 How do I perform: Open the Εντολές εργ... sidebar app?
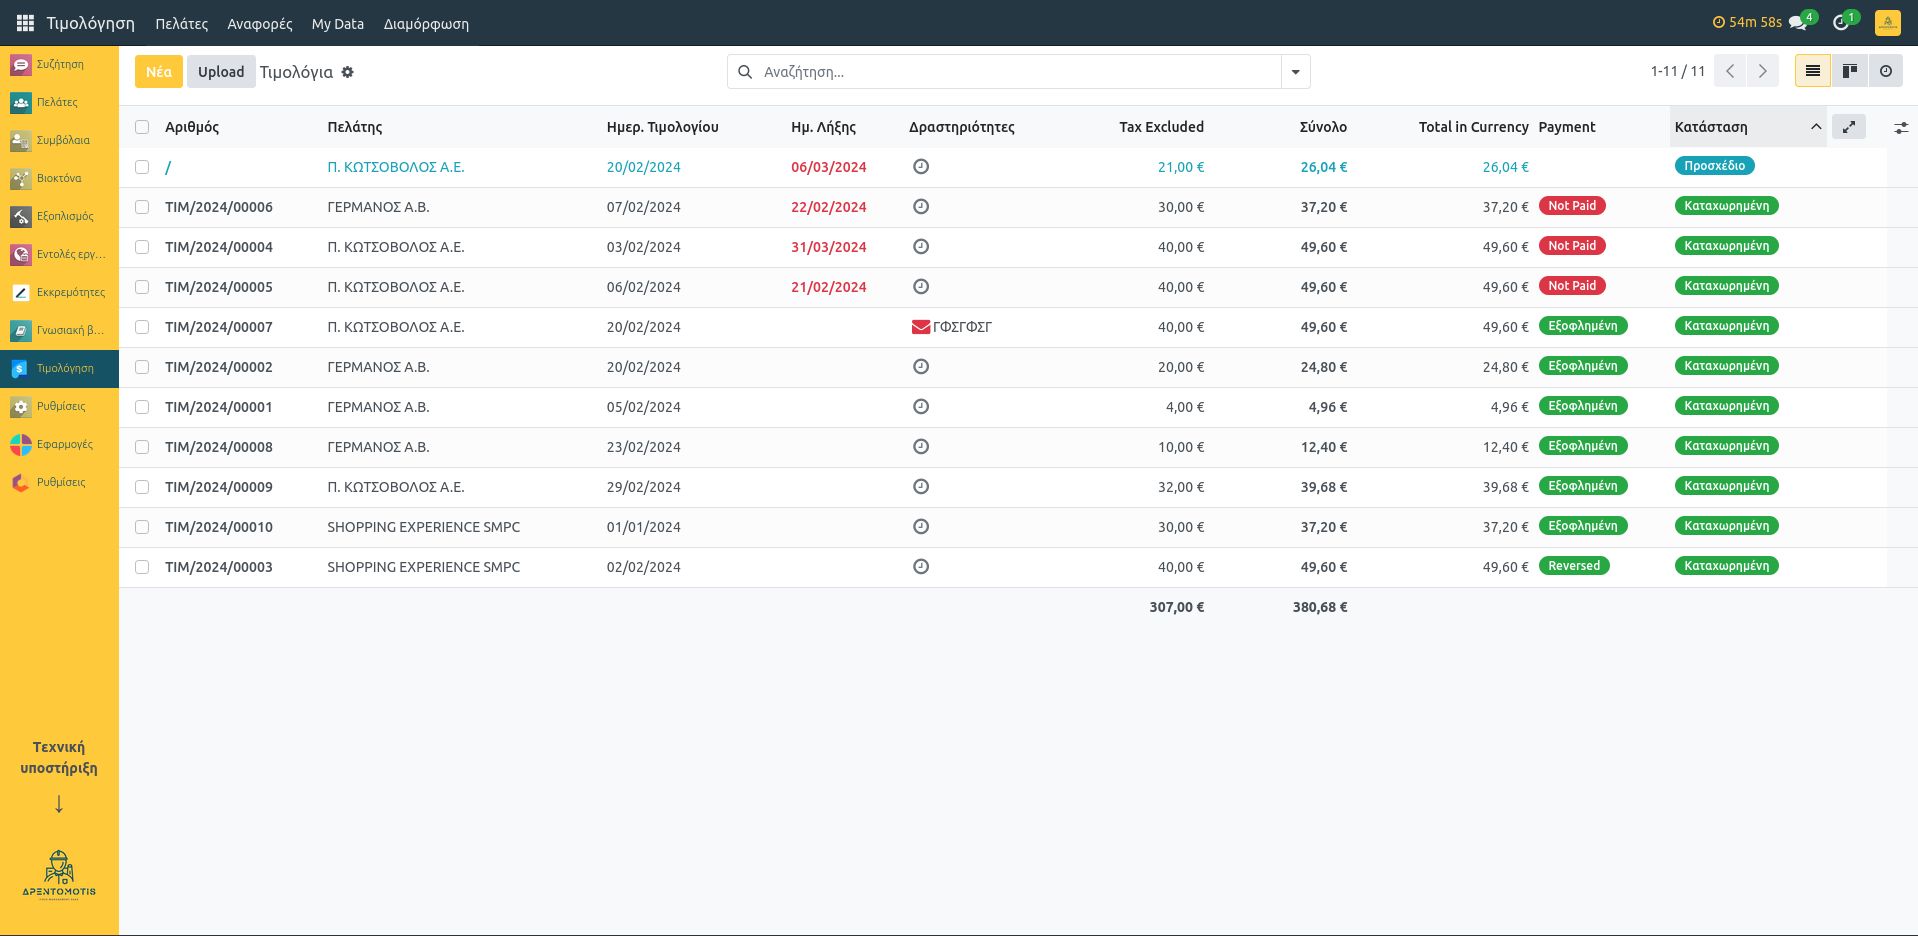click(x=59, y=254)
